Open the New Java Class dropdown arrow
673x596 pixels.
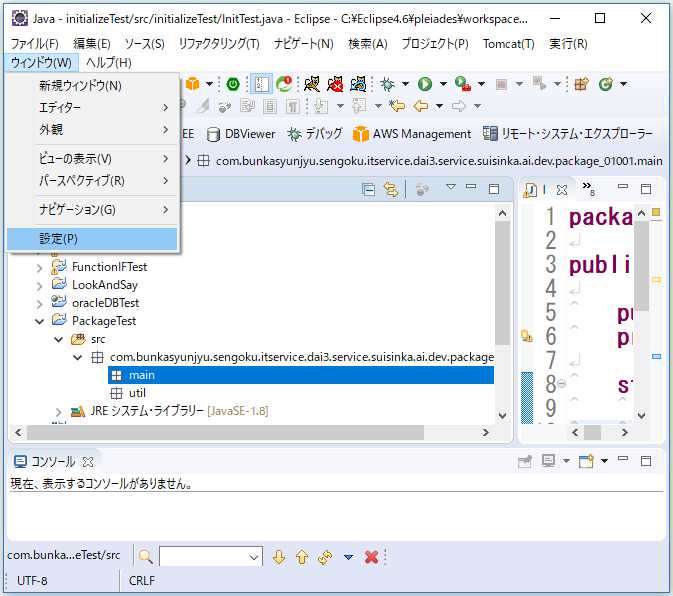[x=624, y=84]
